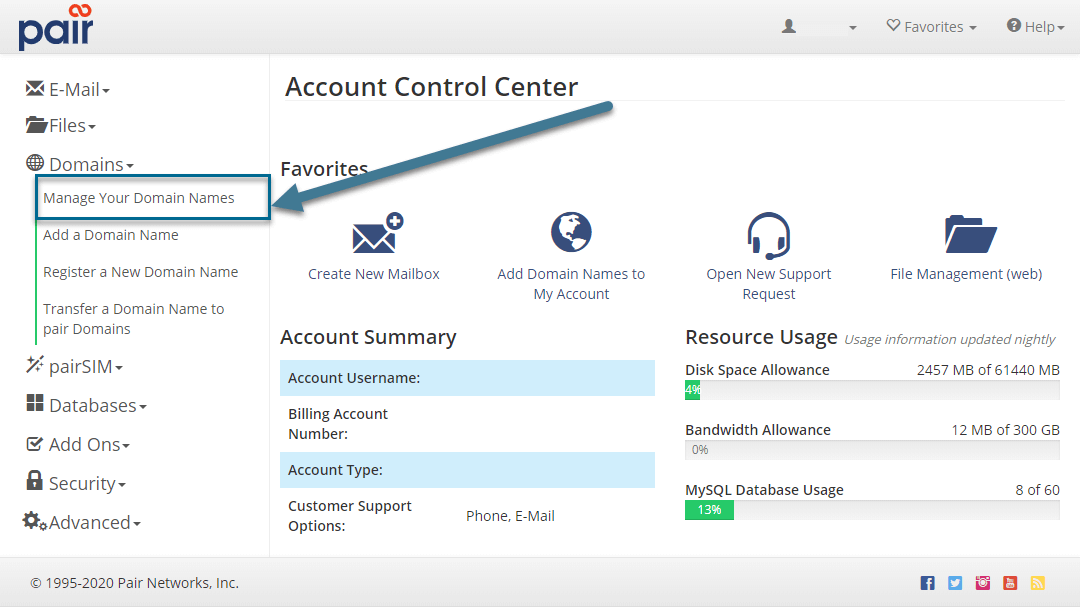Select Transfer a Domain Name to pair Domains
The width and height of the screenshot is (1080, 607).
coord(134,318)
